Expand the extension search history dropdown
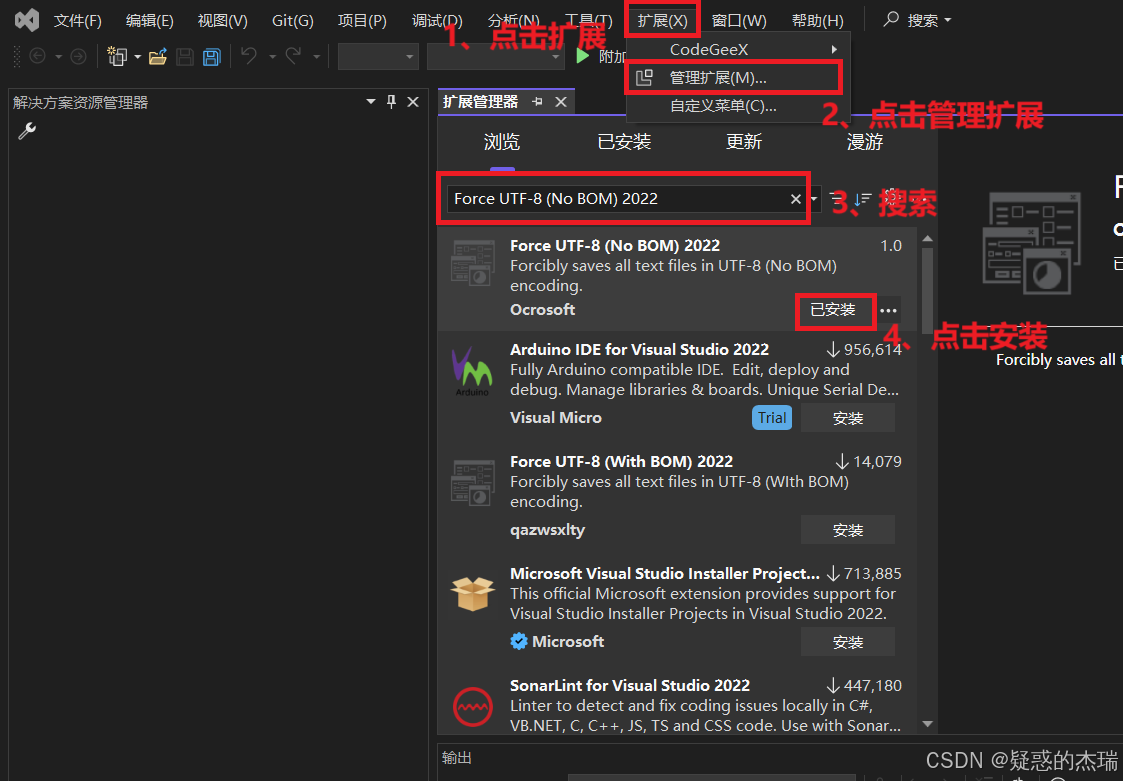 [814, 198]
